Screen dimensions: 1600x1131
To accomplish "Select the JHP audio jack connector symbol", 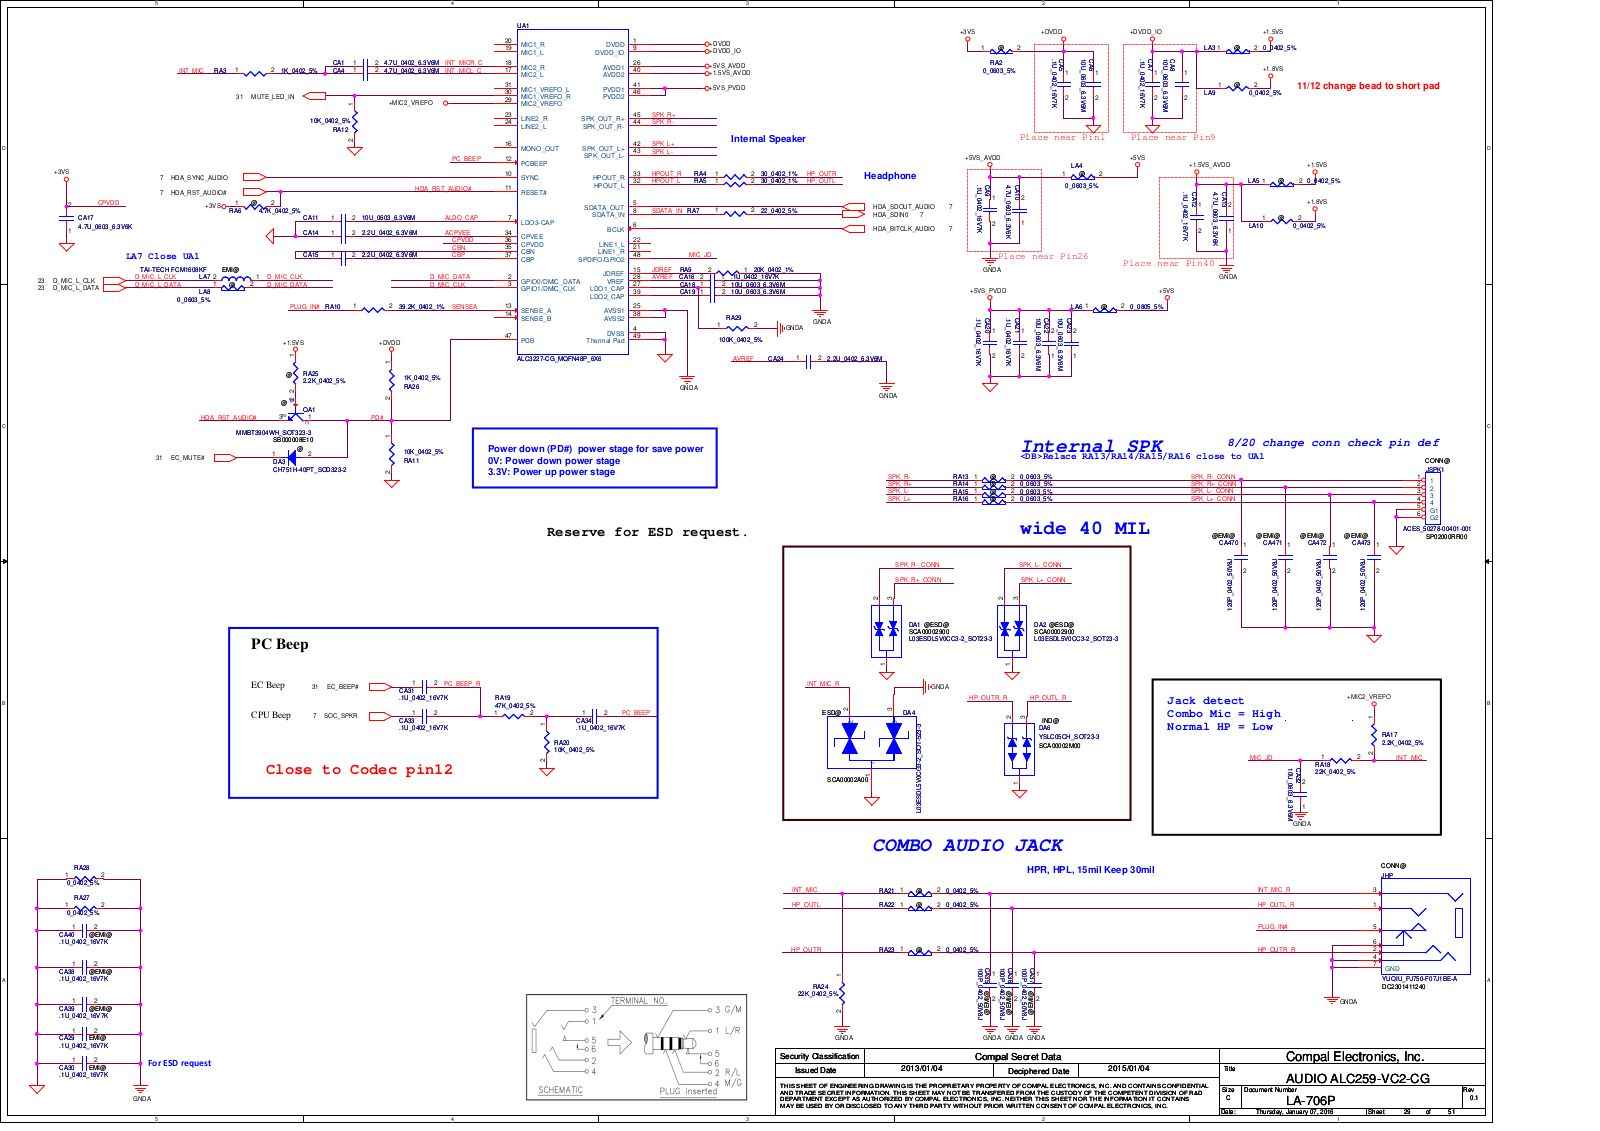I will pos(1425,925).
